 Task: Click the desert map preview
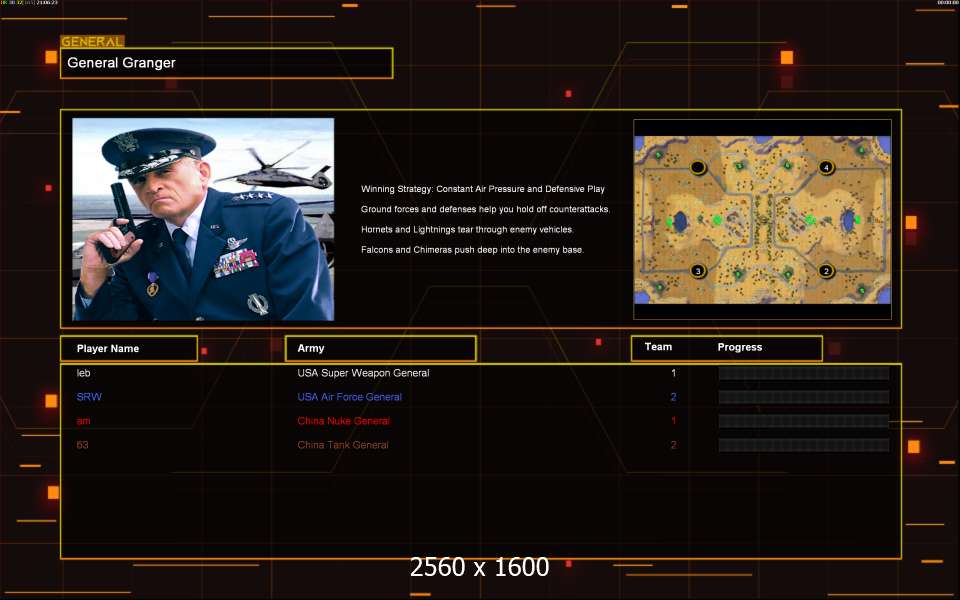[762, 220]
